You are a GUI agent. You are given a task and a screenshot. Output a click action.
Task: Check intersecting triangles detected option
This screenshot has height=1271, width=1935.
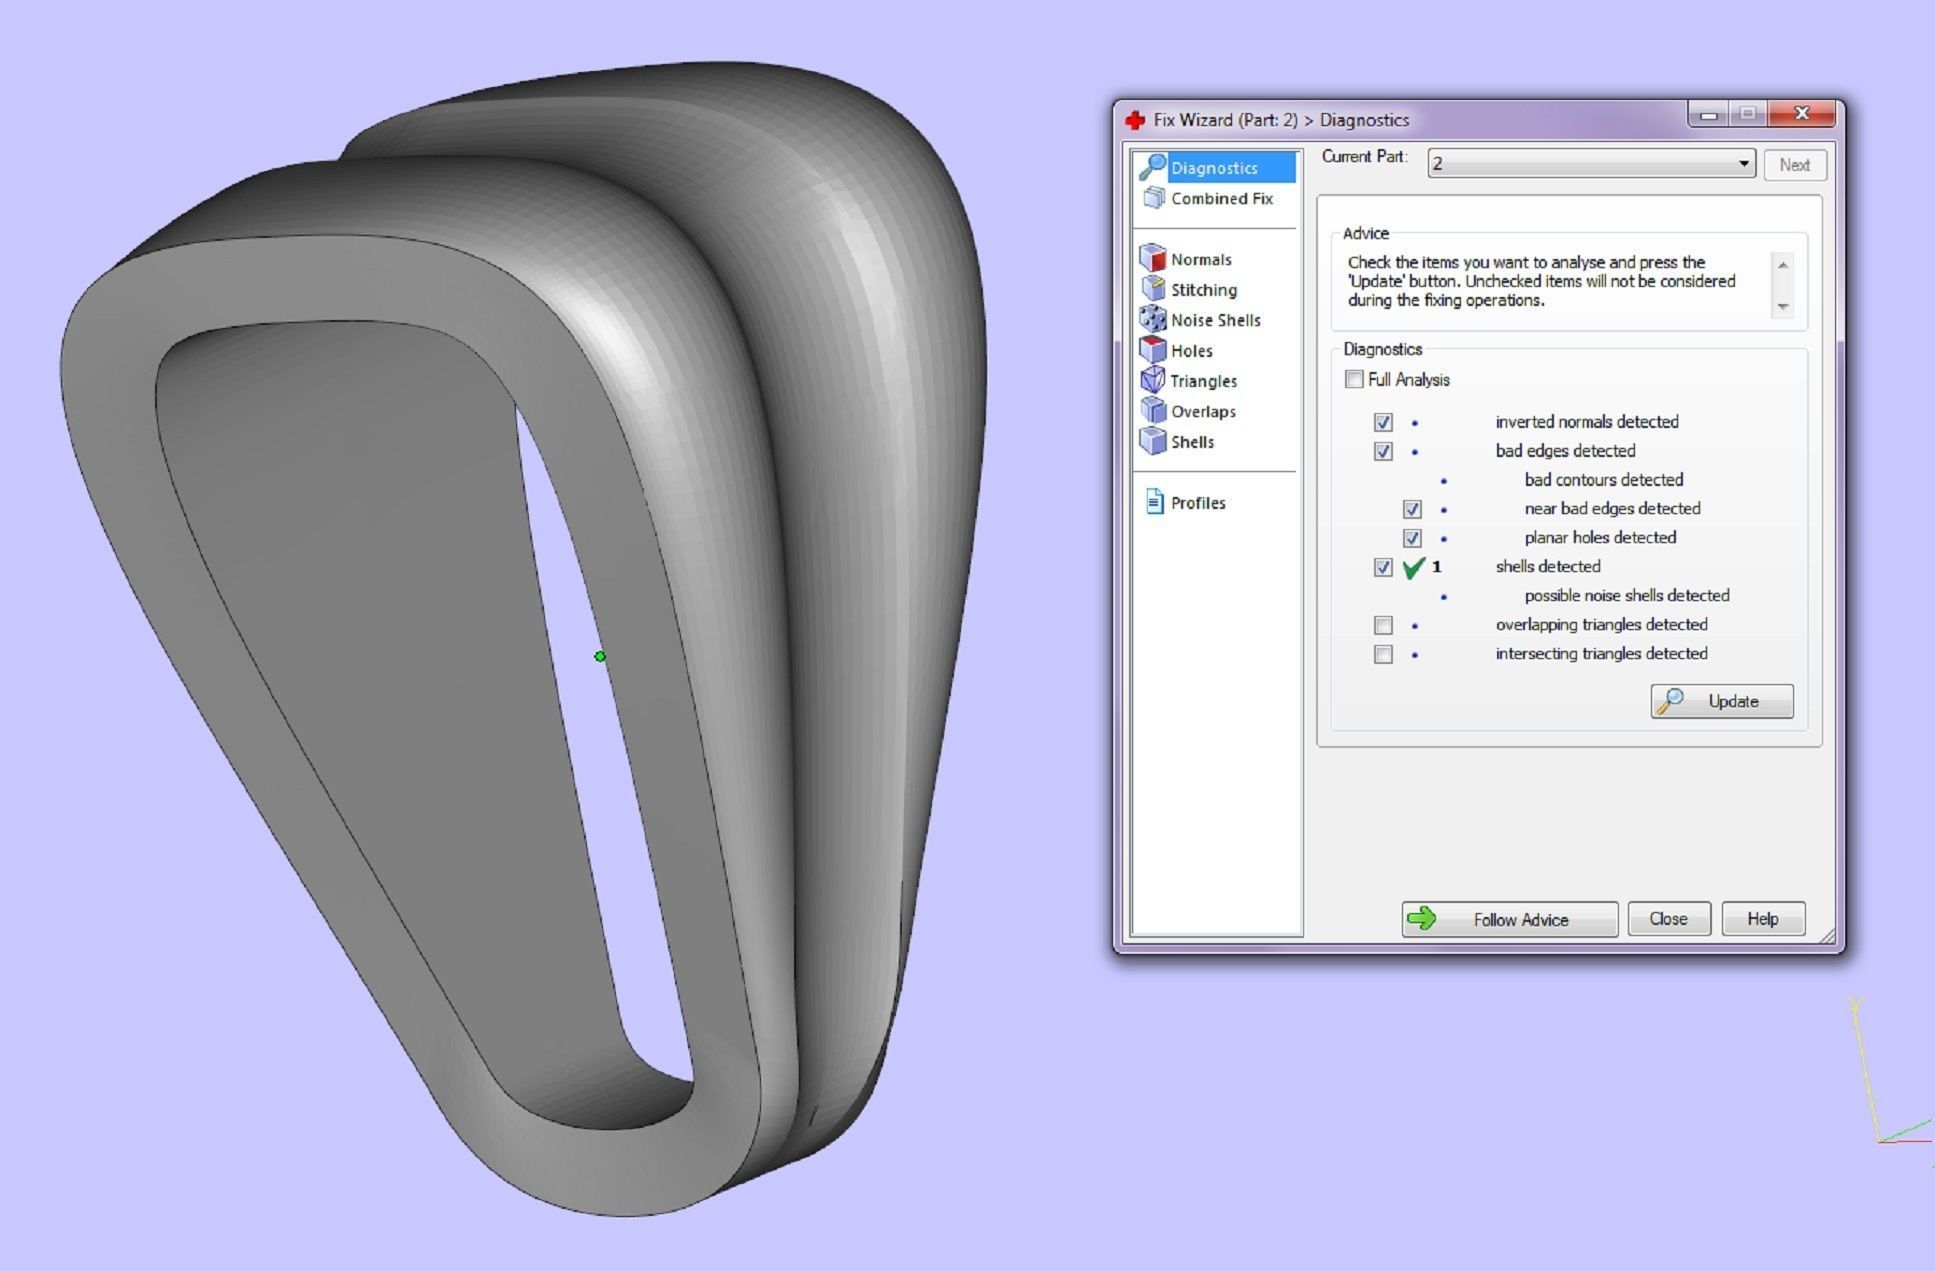[1383, 654]
